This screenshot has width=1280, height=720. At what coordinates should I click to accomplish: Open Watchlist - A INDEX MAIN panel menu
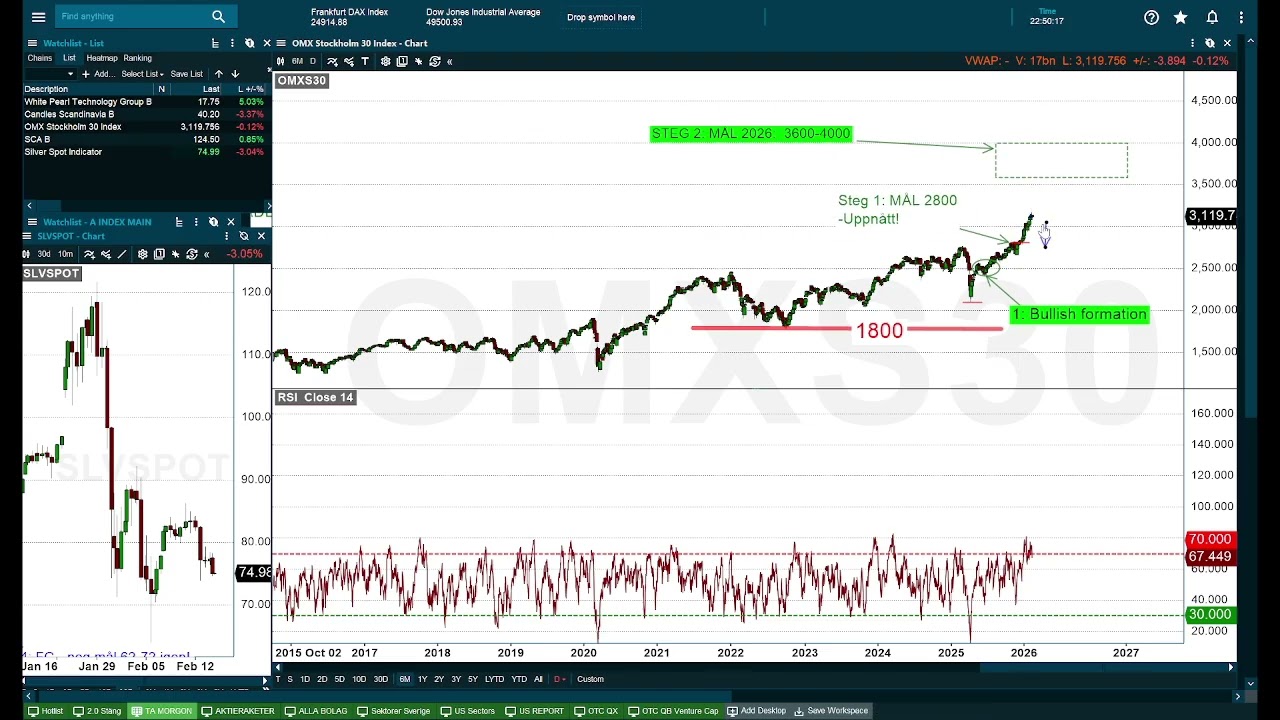click(x=32, y=222)
